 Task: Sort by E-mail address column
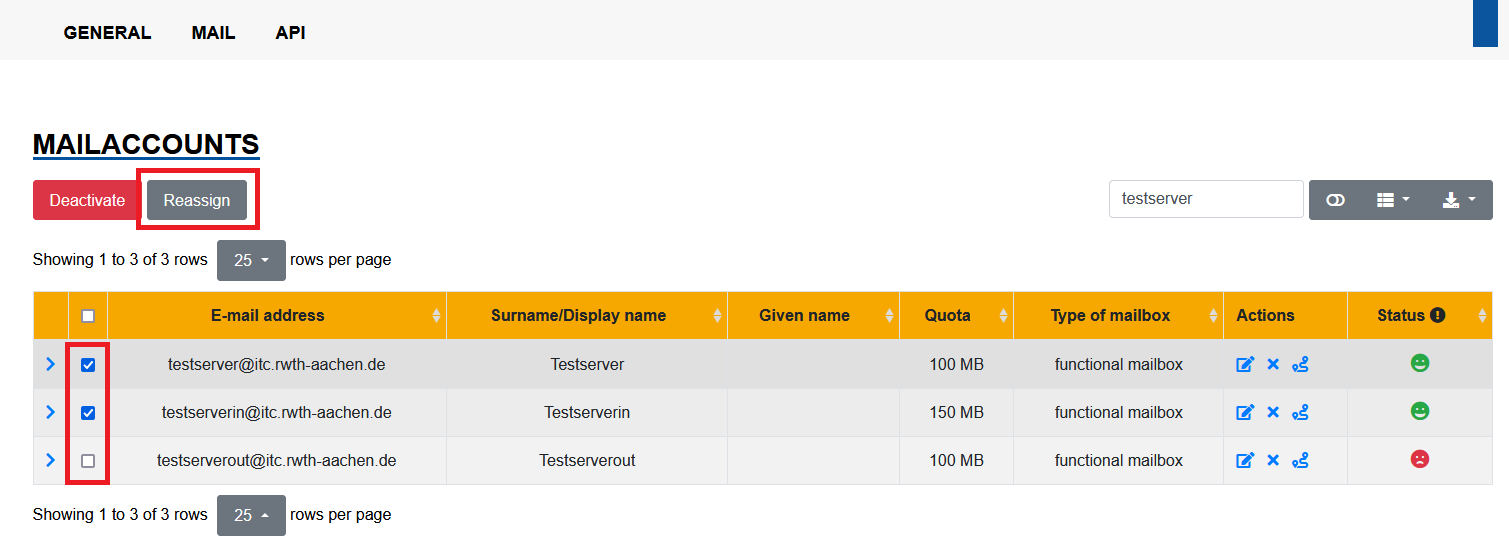(277, 316)
